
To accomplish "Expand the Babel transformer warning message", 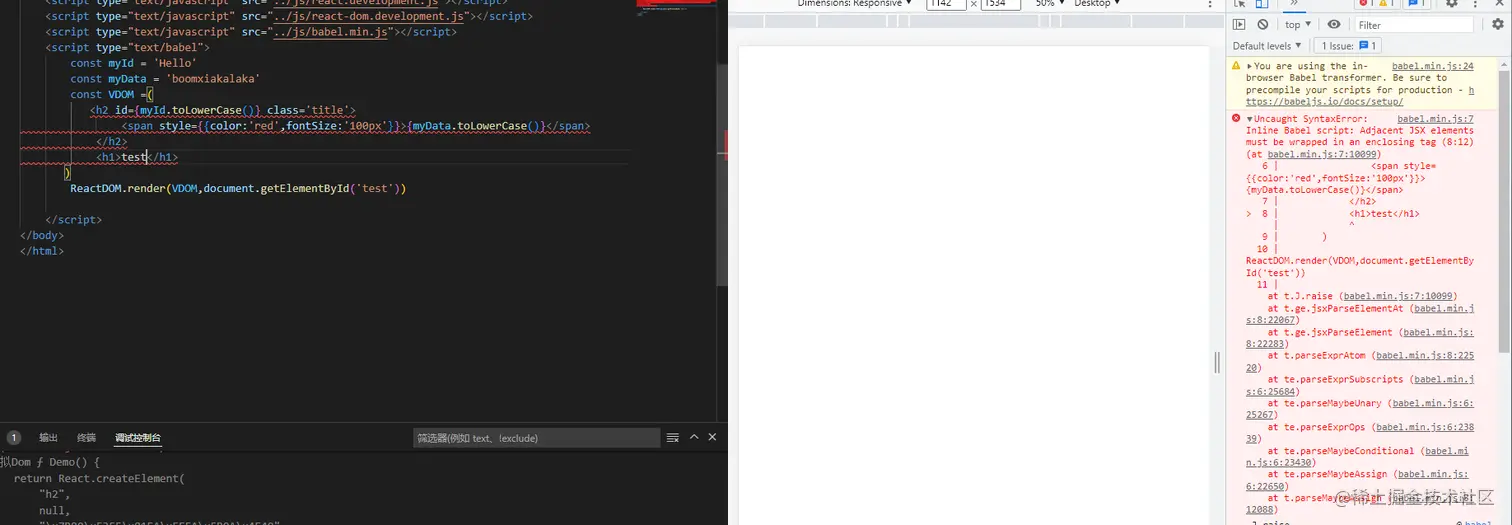I will tap(1249, 66).
